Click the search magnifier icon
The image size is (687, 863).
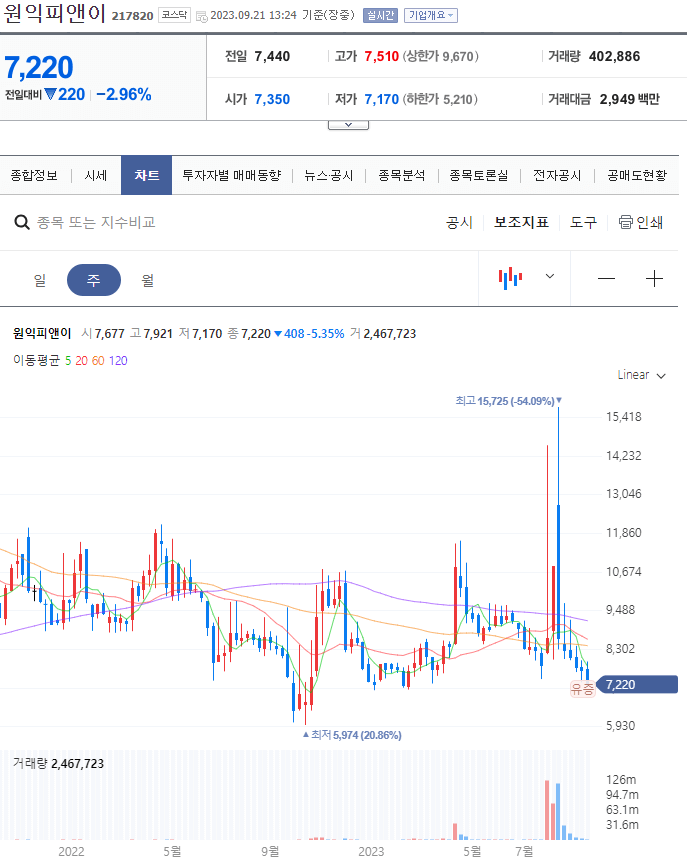click(21, 222)
